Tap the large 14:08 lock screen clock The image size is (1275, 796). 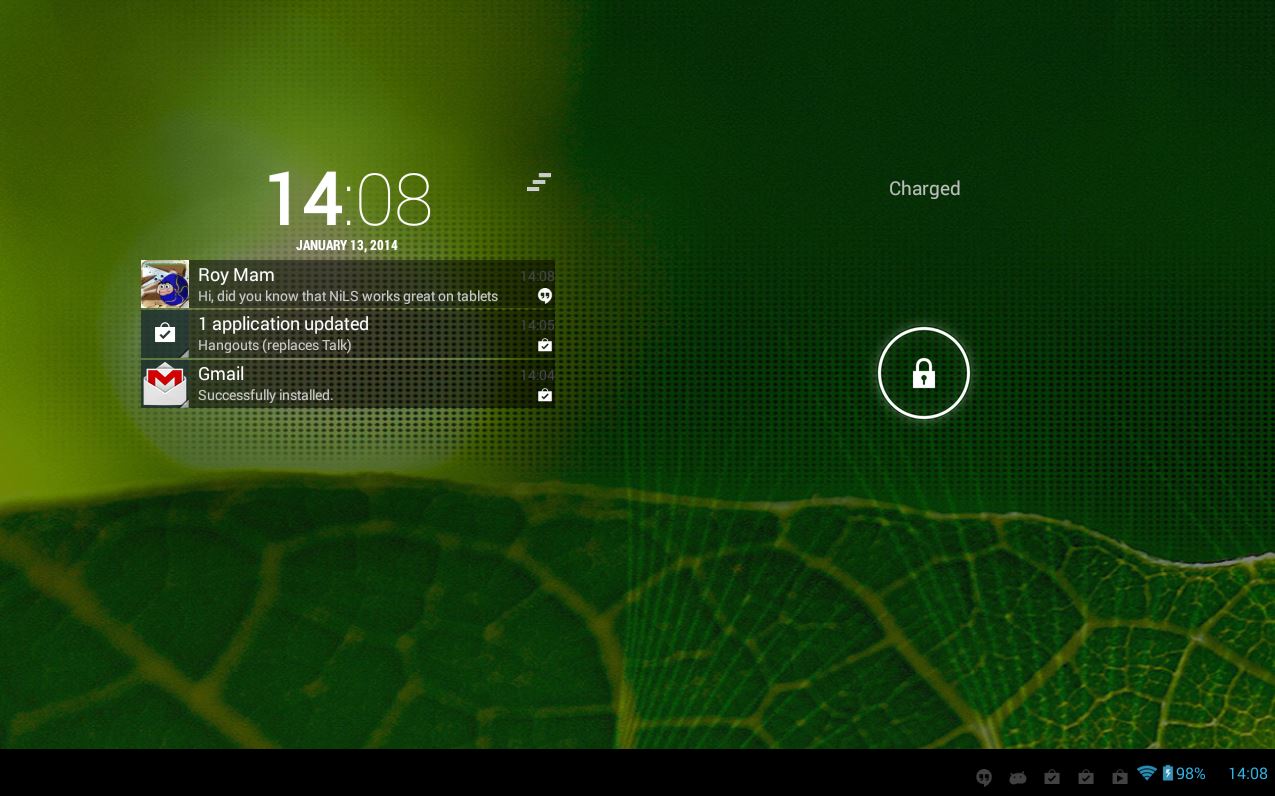[348, 200]
